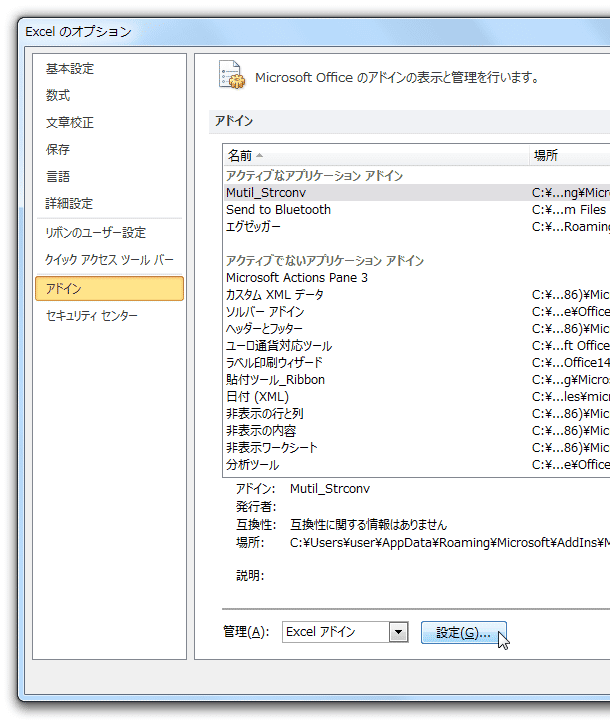Image resolution: width=610 pixels, height=722 pixels.
Task: Select 非表示ワークシート add-in
Action: click(x=417, y=448)
